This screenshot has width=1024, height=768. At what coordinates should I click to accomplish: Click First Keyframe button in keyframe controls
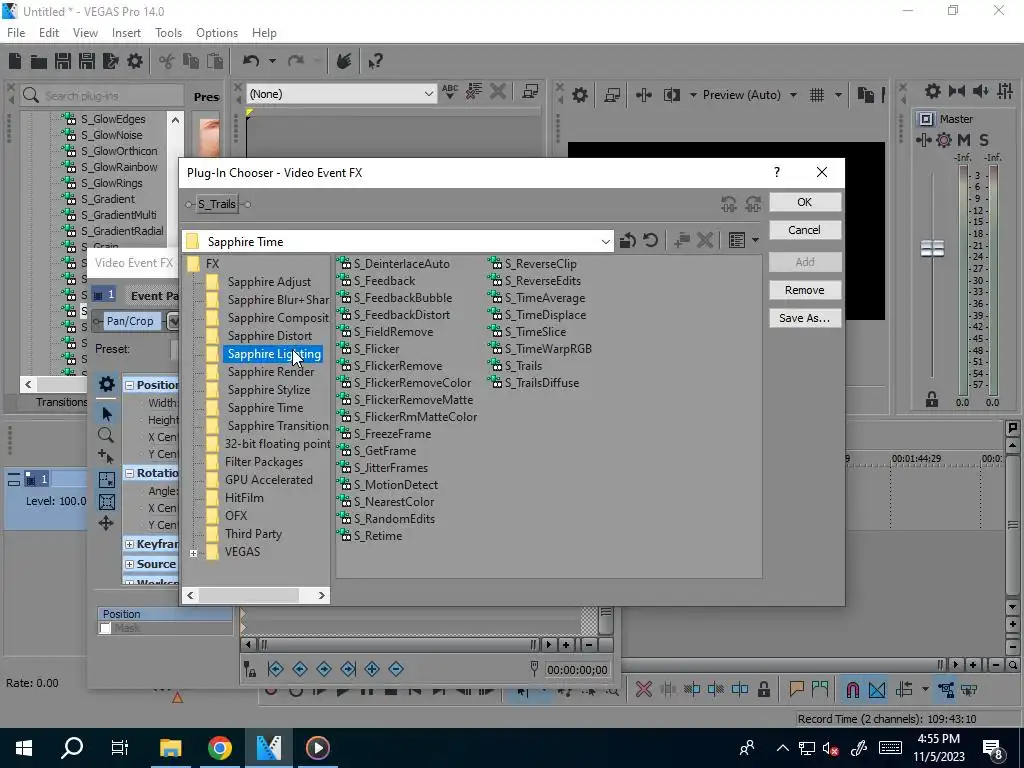[x=276, y=669]
